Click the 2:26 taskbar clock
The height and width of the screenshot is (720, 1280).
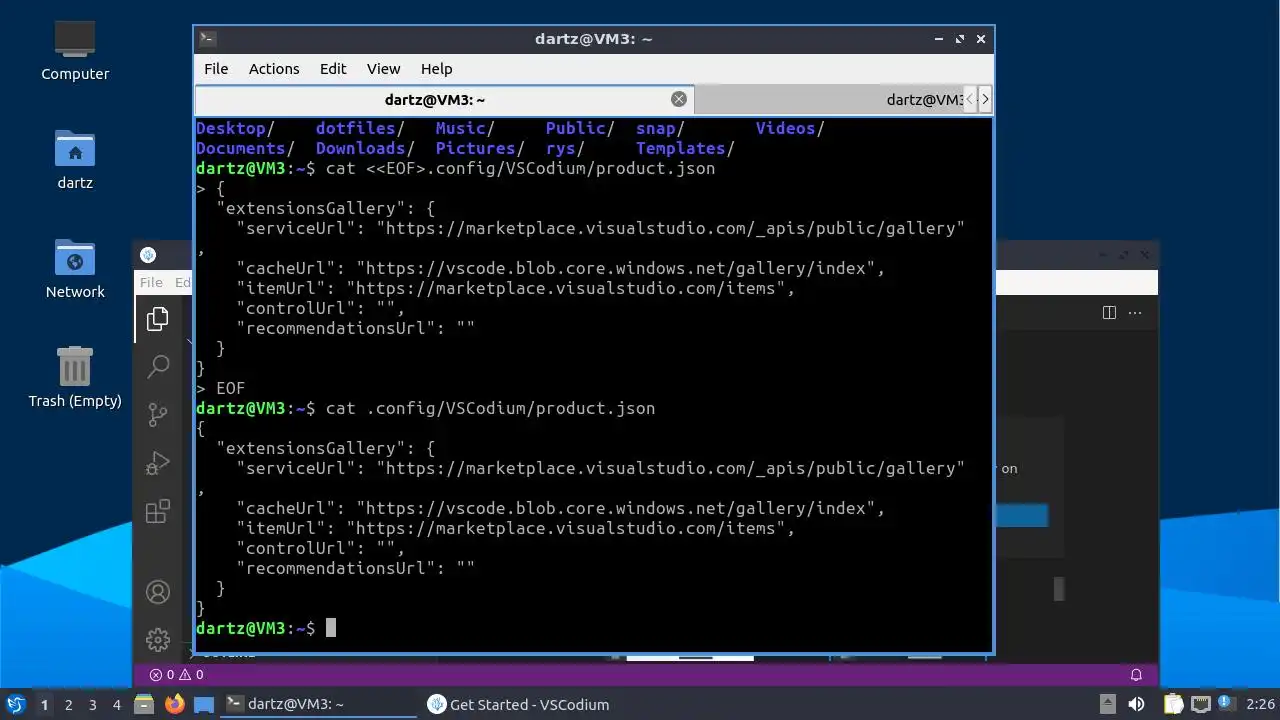[1260, 705]
